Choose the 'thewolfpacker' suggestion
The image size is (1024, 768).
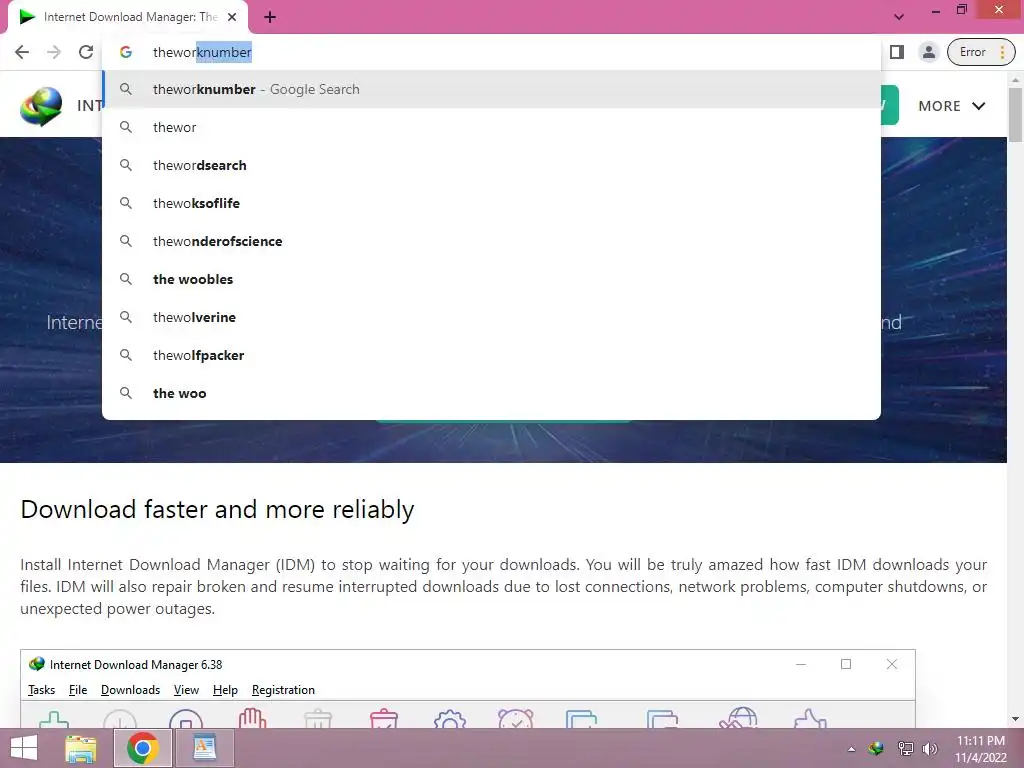[491, 355]
